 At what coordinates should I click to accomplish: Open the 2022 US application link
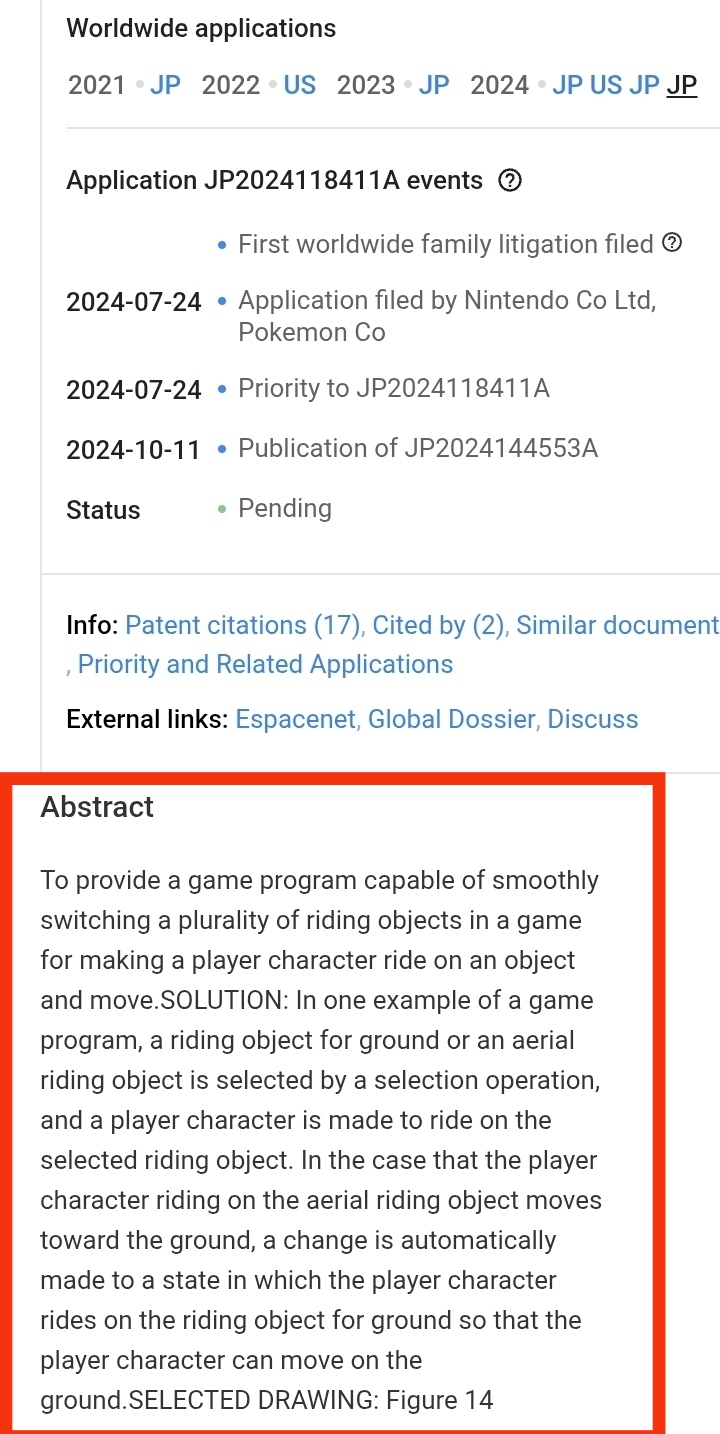click(299, 85)
